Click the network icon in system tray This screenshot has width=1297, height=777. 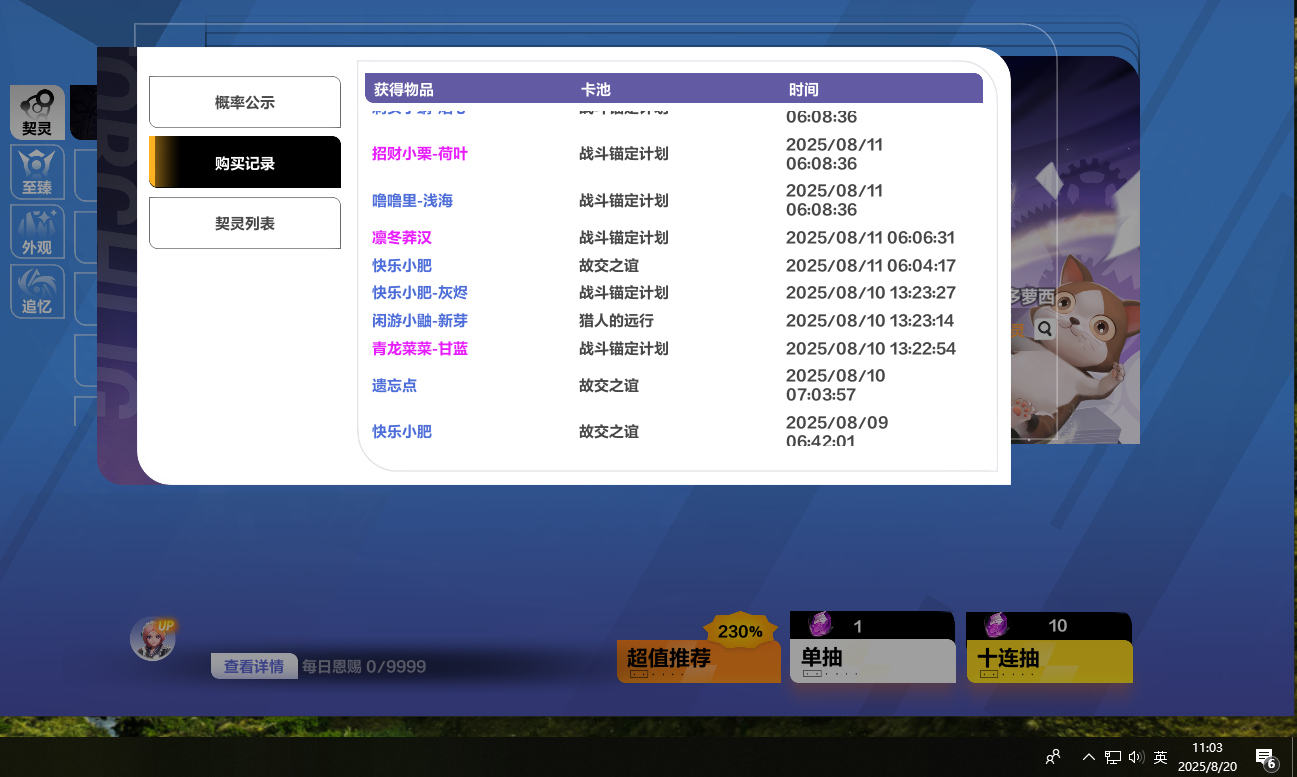1112,757
